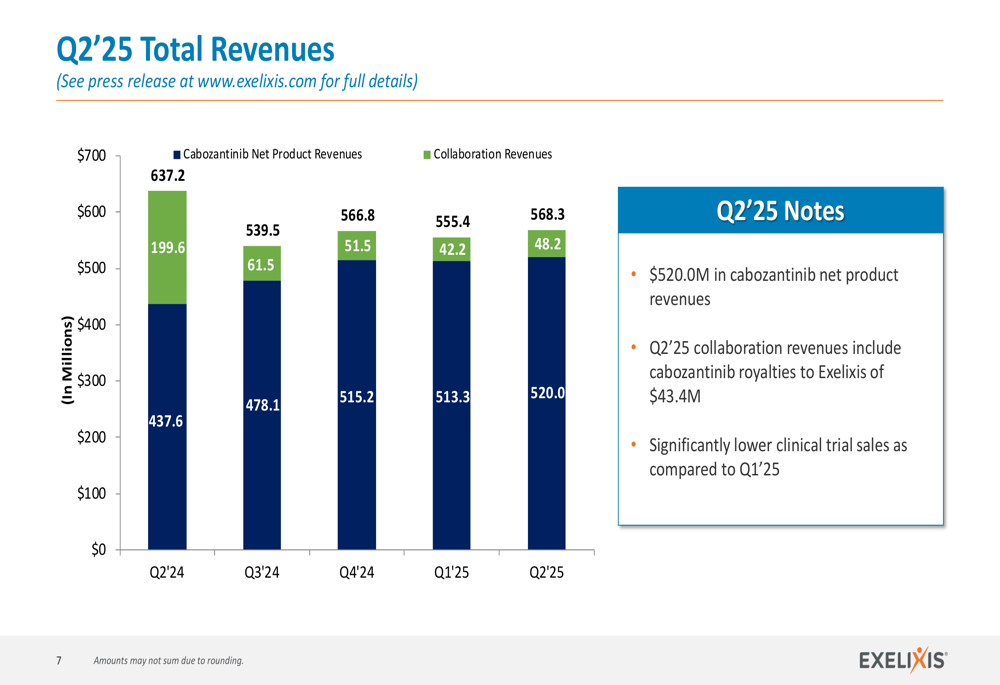Click the 637.2 total above the Q2'24 bar

[x=168, y=175]
